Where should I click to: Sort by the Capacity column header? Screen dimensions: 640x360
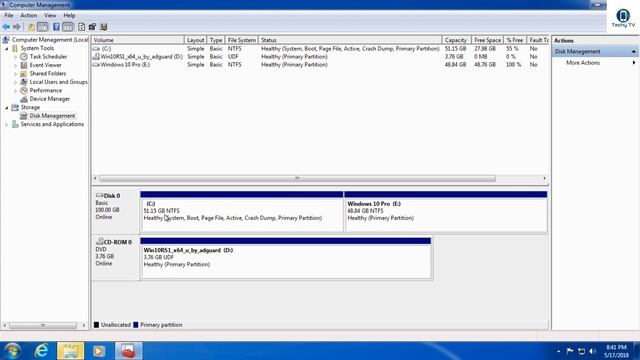[456, 40]
